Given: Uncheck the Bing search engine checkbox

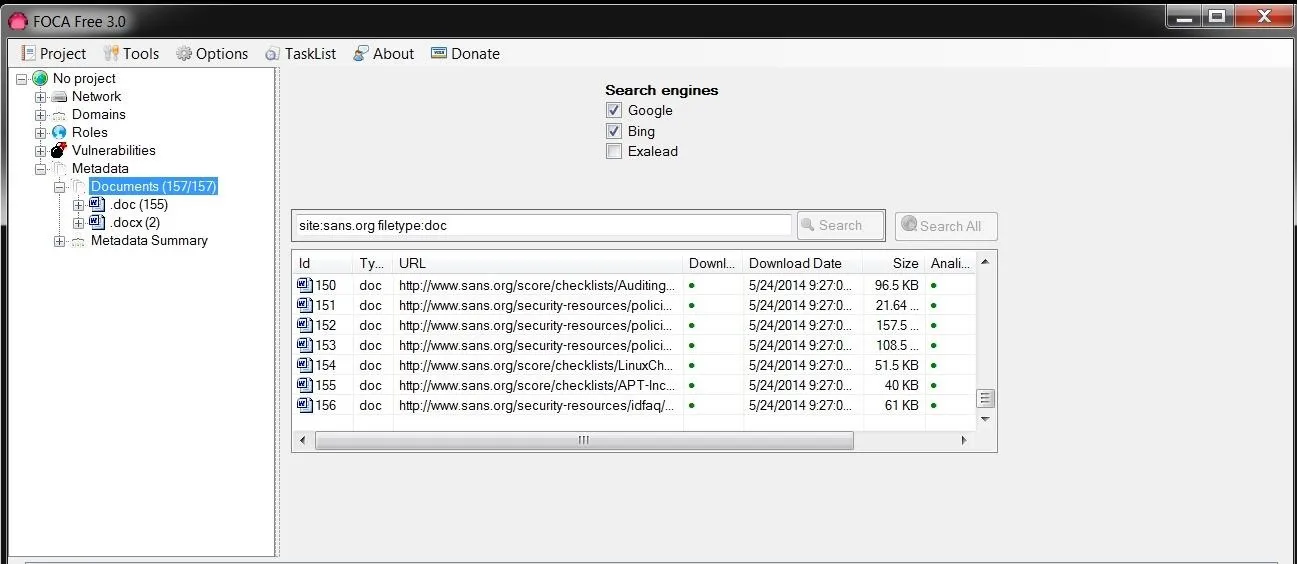Looking at the screenshot, I should 614,131.
